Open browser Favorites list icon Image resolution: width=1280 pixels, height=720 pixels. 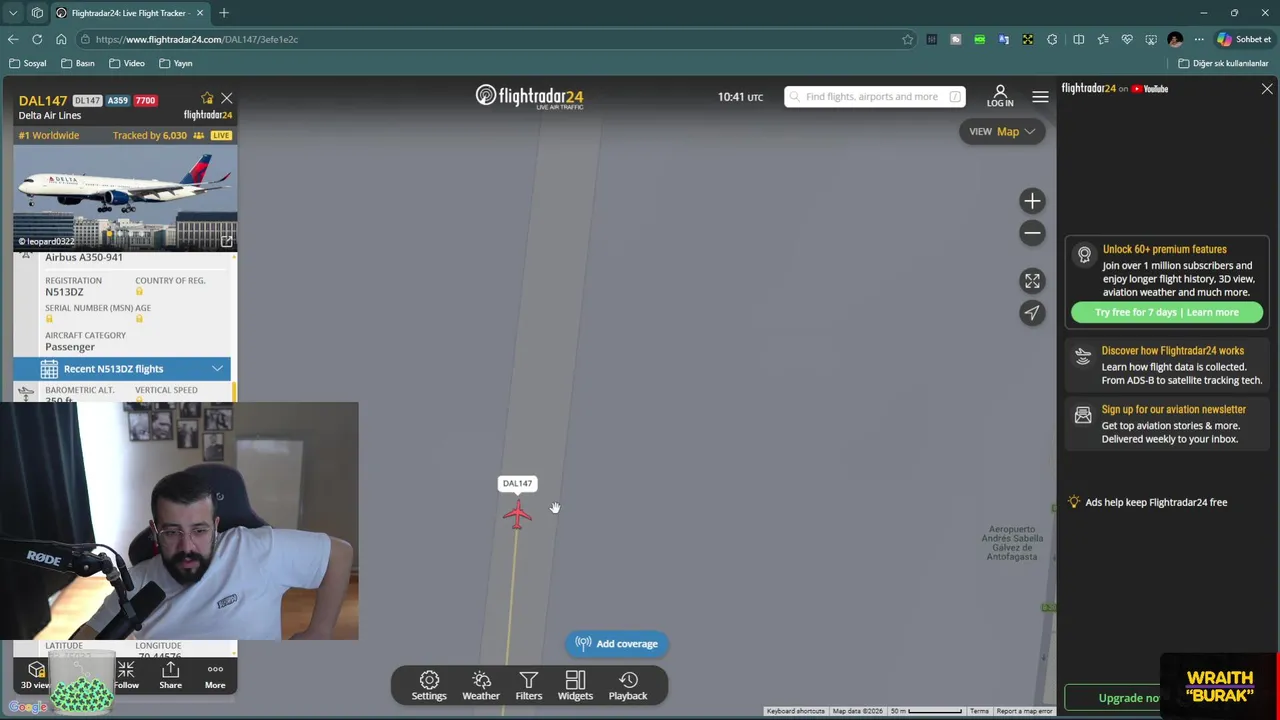click(1103, 39)
